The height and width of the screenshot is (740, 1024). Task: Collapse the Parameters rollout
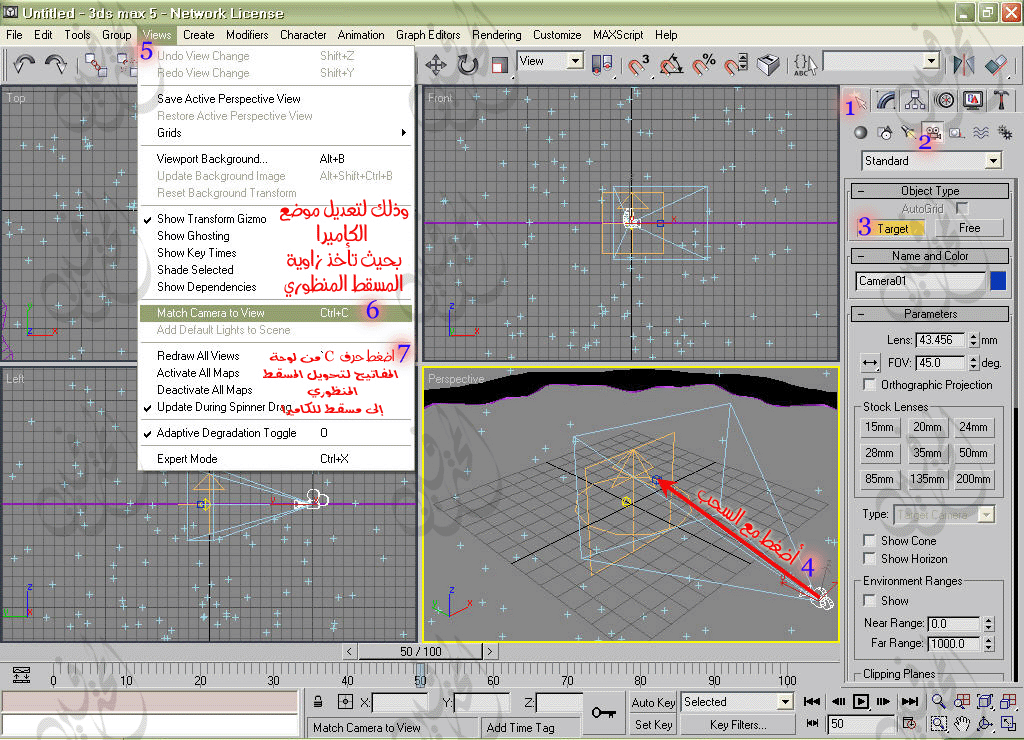coord(930,314)
